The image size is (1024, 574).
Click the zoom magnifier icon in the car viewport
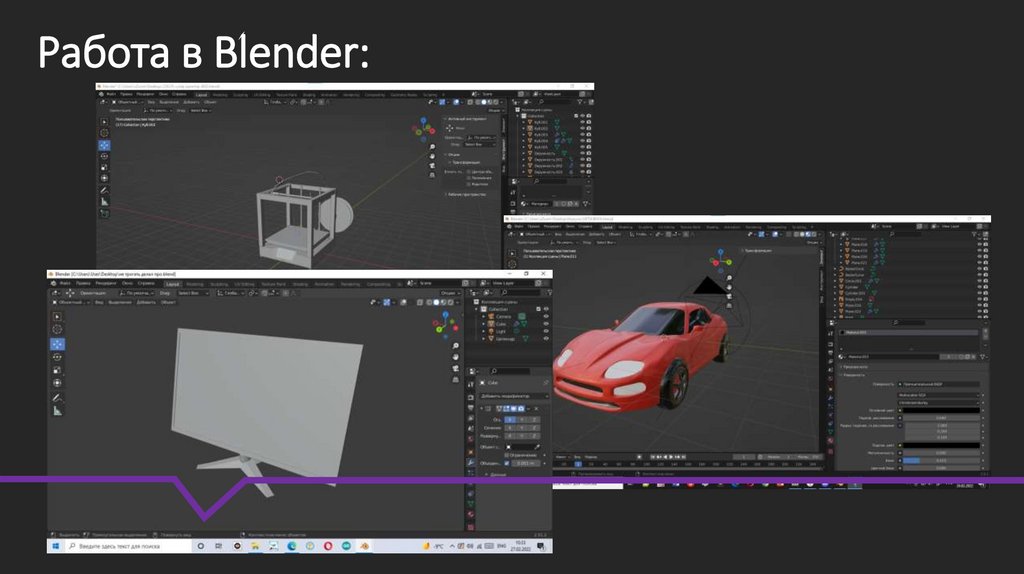coord(729,277)
